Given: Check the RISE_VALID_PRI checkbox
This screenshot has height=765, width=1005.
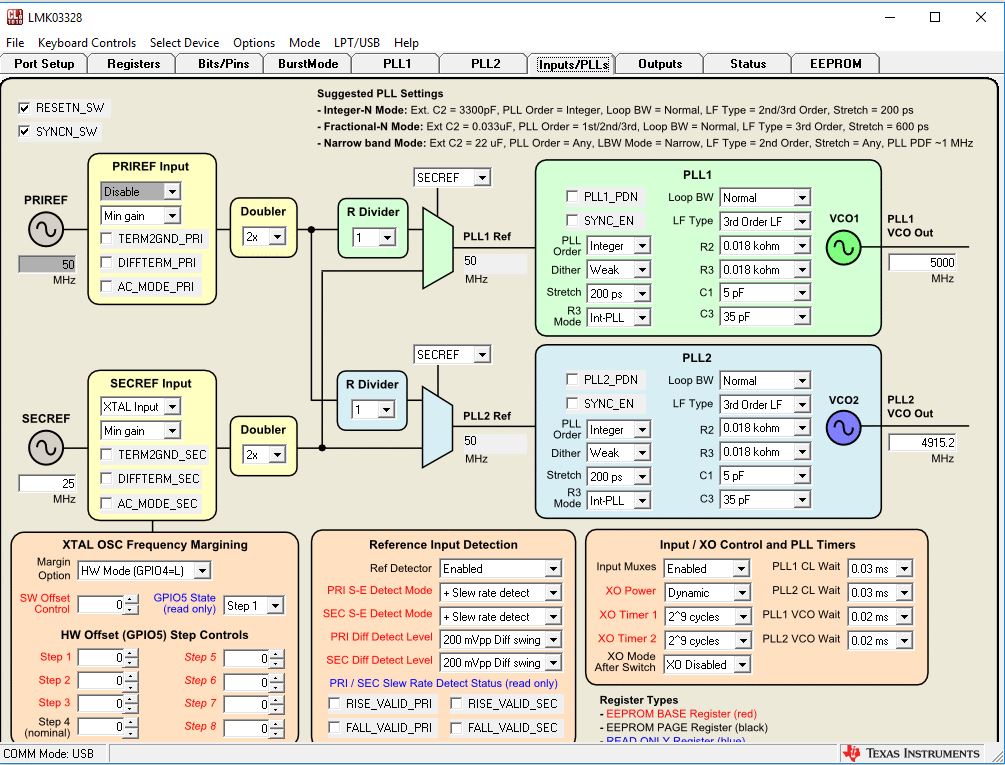Looking at the screenshot, I should [x=334, y=703].
